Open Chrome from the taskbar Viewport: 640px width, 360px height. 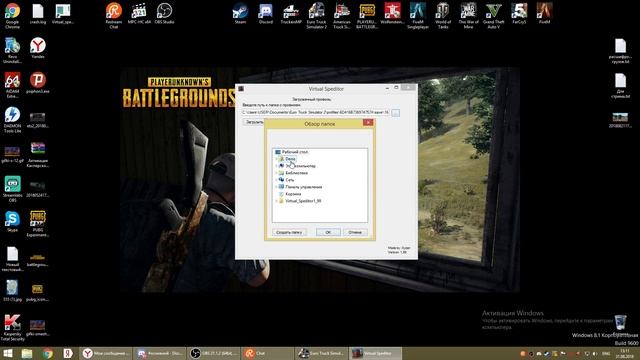(47, 353)
